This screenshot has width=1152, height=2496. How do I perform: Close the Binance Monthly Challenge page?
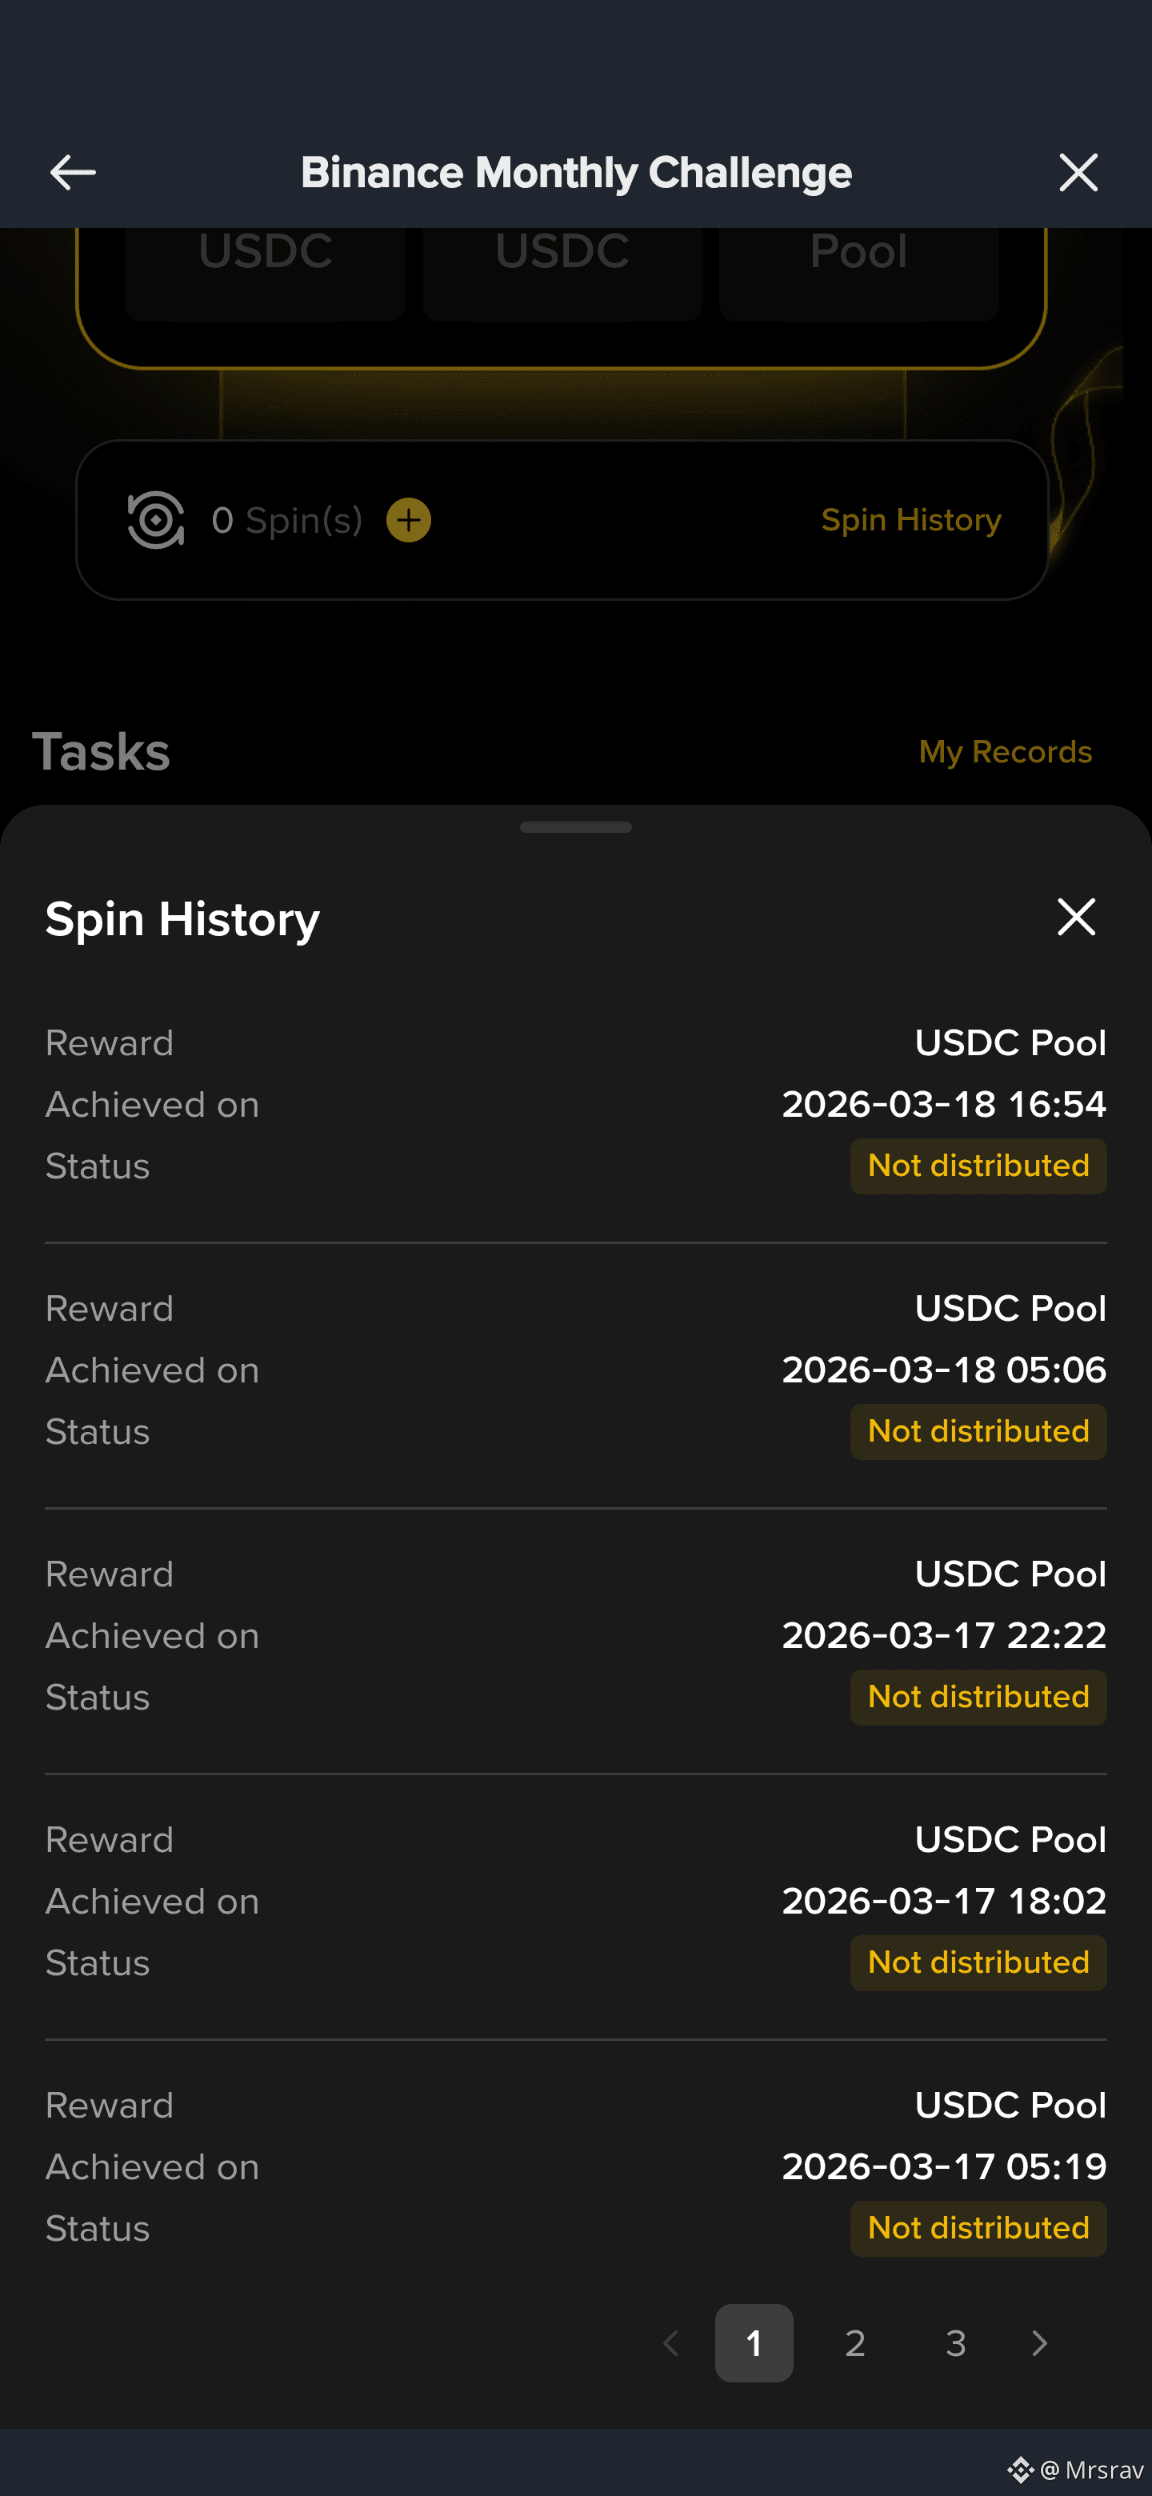1078,172
